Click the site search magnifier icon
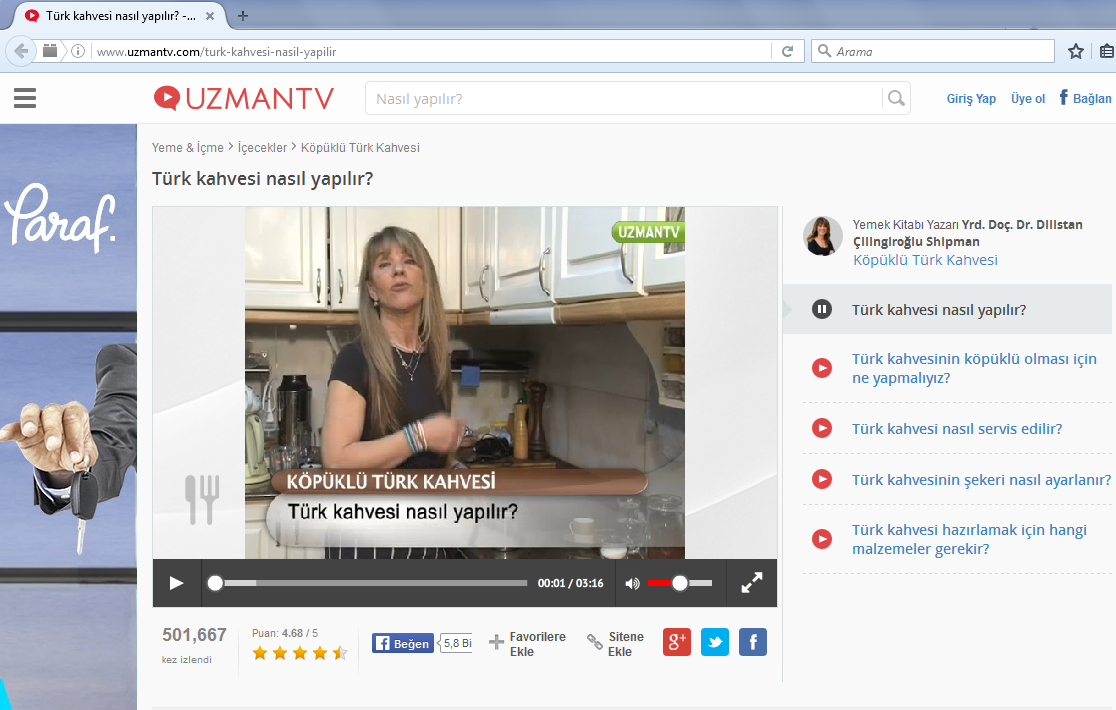Viewport: 1116px width, 710px height. pos(896,98)
